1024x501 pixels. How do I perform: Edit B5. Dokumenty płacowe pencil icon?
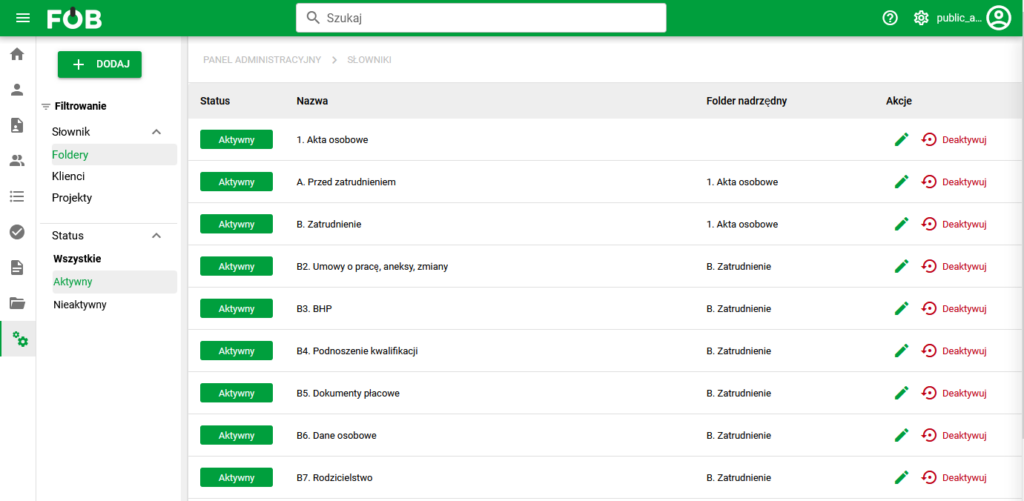[x=901, y=393]
